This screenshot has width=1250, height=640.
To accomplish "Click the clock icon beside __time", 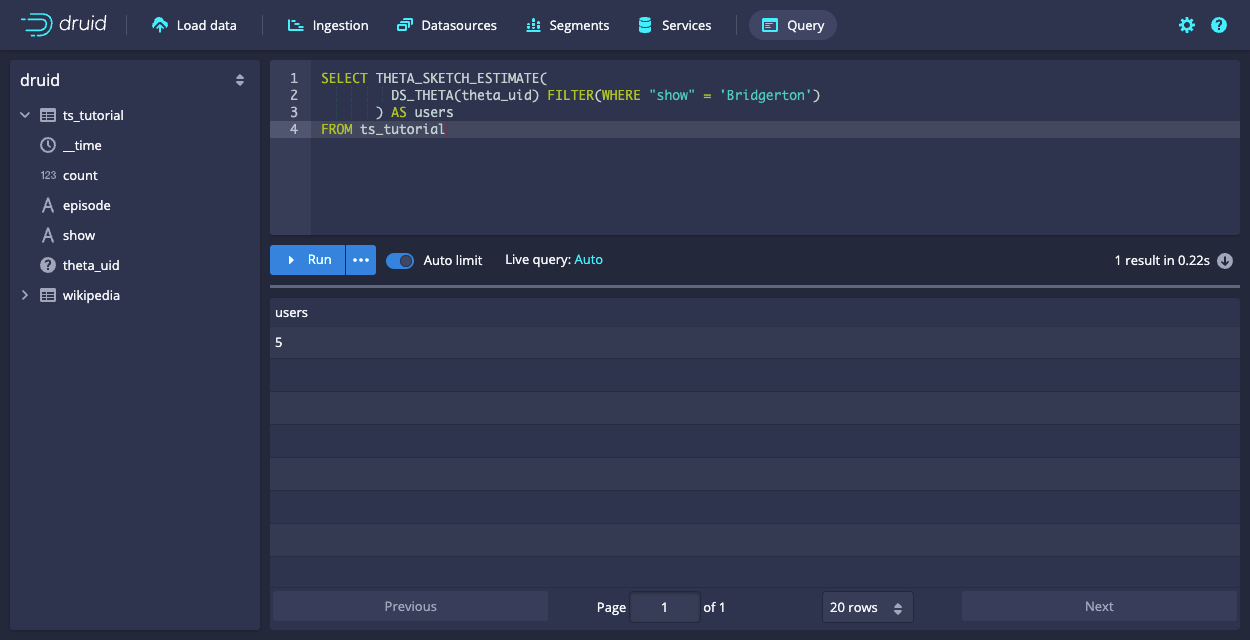I will [x=47, y=145].
